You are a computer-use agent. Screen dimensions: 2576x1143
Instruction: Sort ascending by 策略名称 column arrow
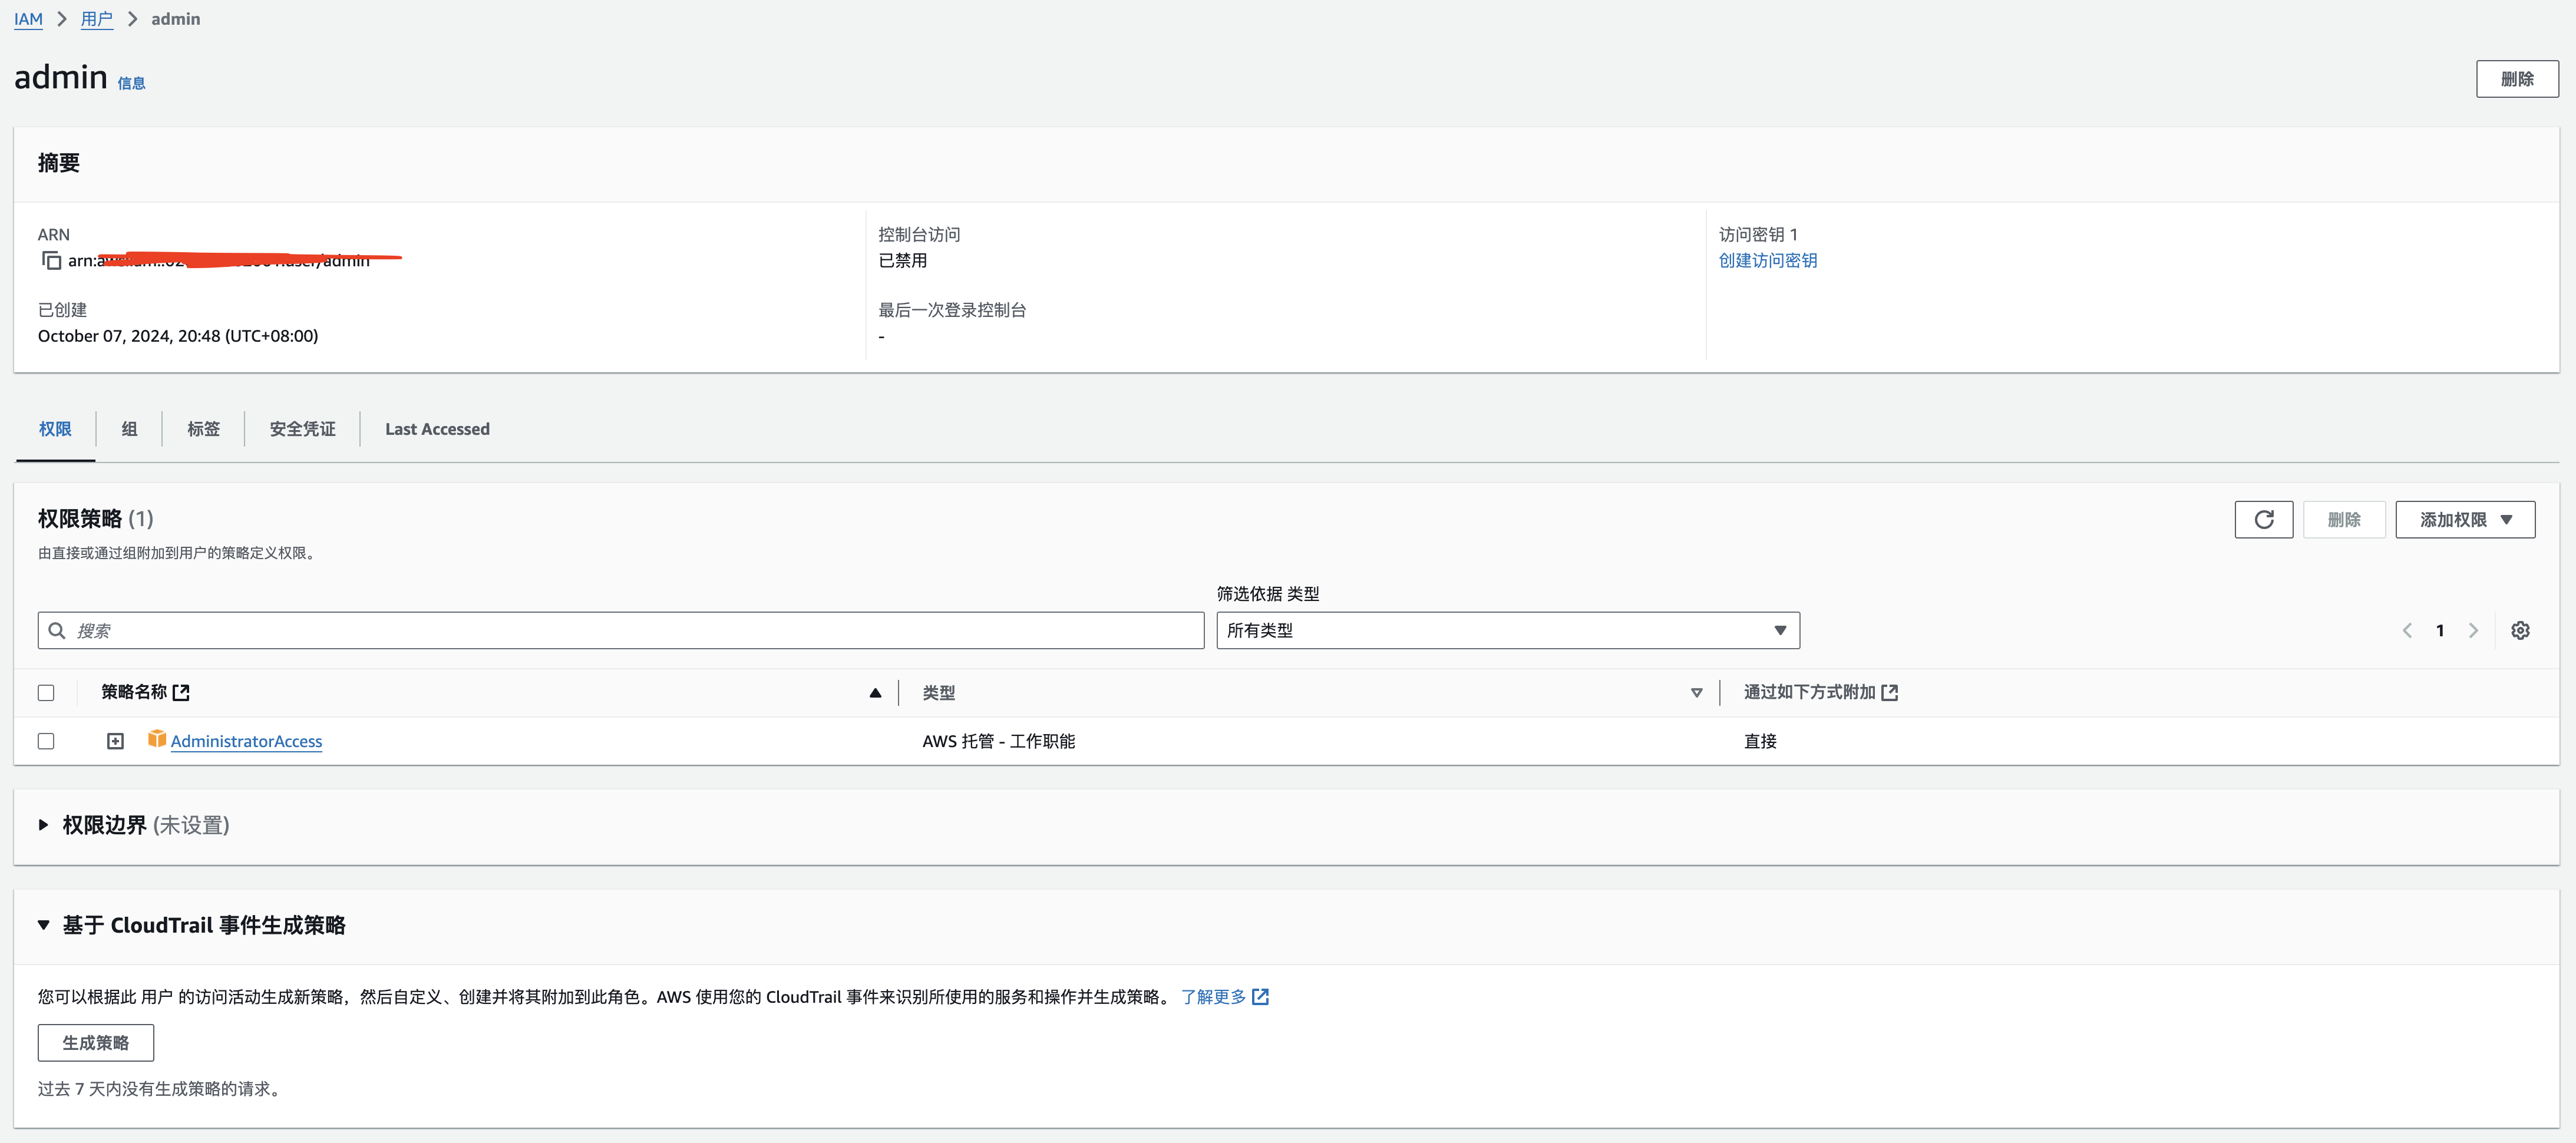click(x=875, y=692)
